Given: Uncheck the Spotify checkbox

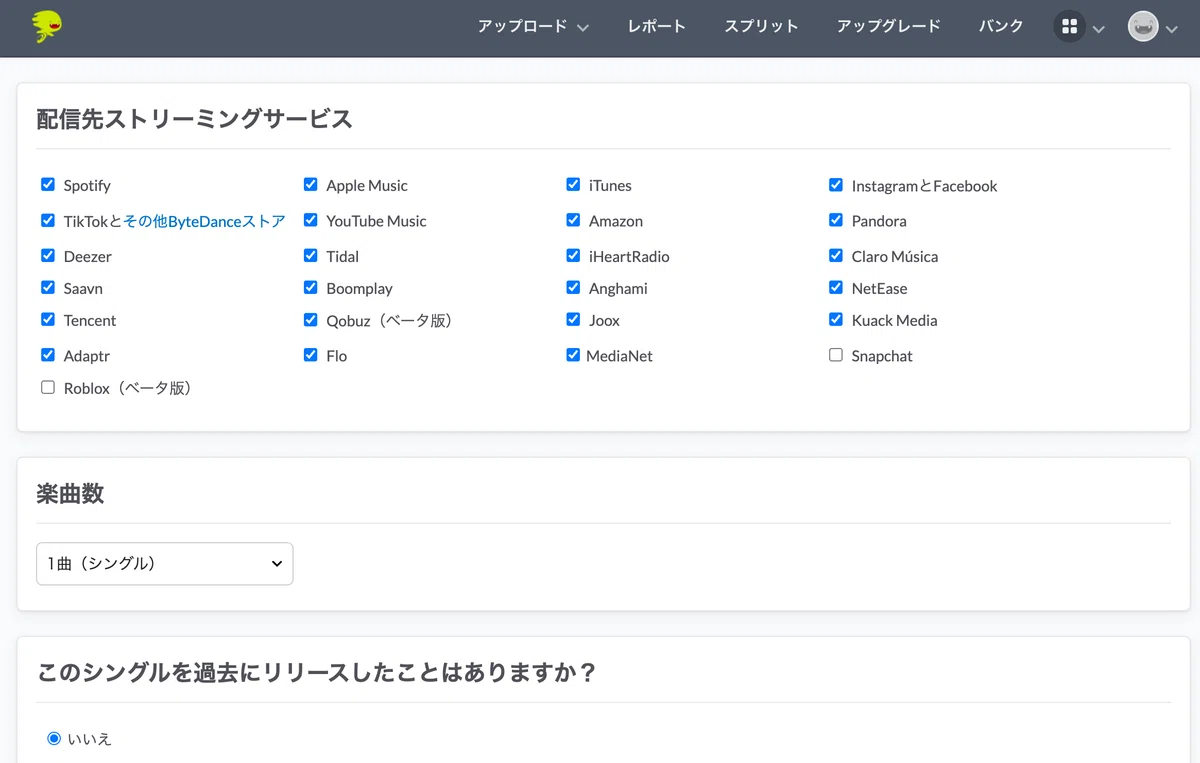Looking at the screenshot, I should click(48, 184).
